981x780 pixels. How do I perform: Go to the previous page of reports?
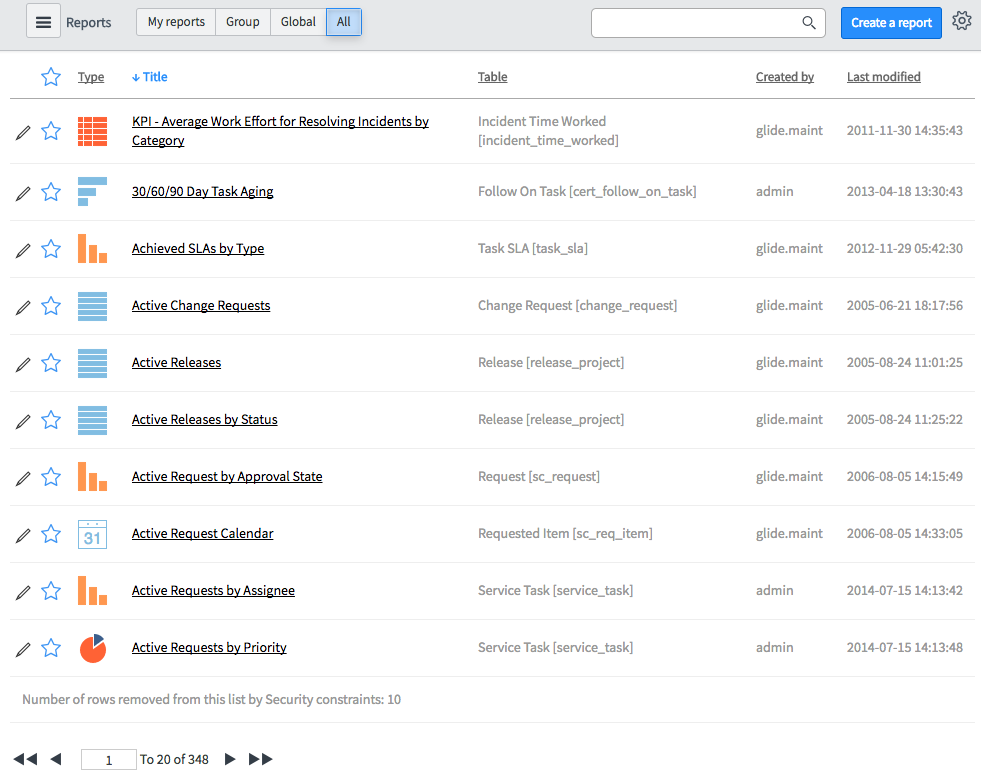[x=56, y=759]
